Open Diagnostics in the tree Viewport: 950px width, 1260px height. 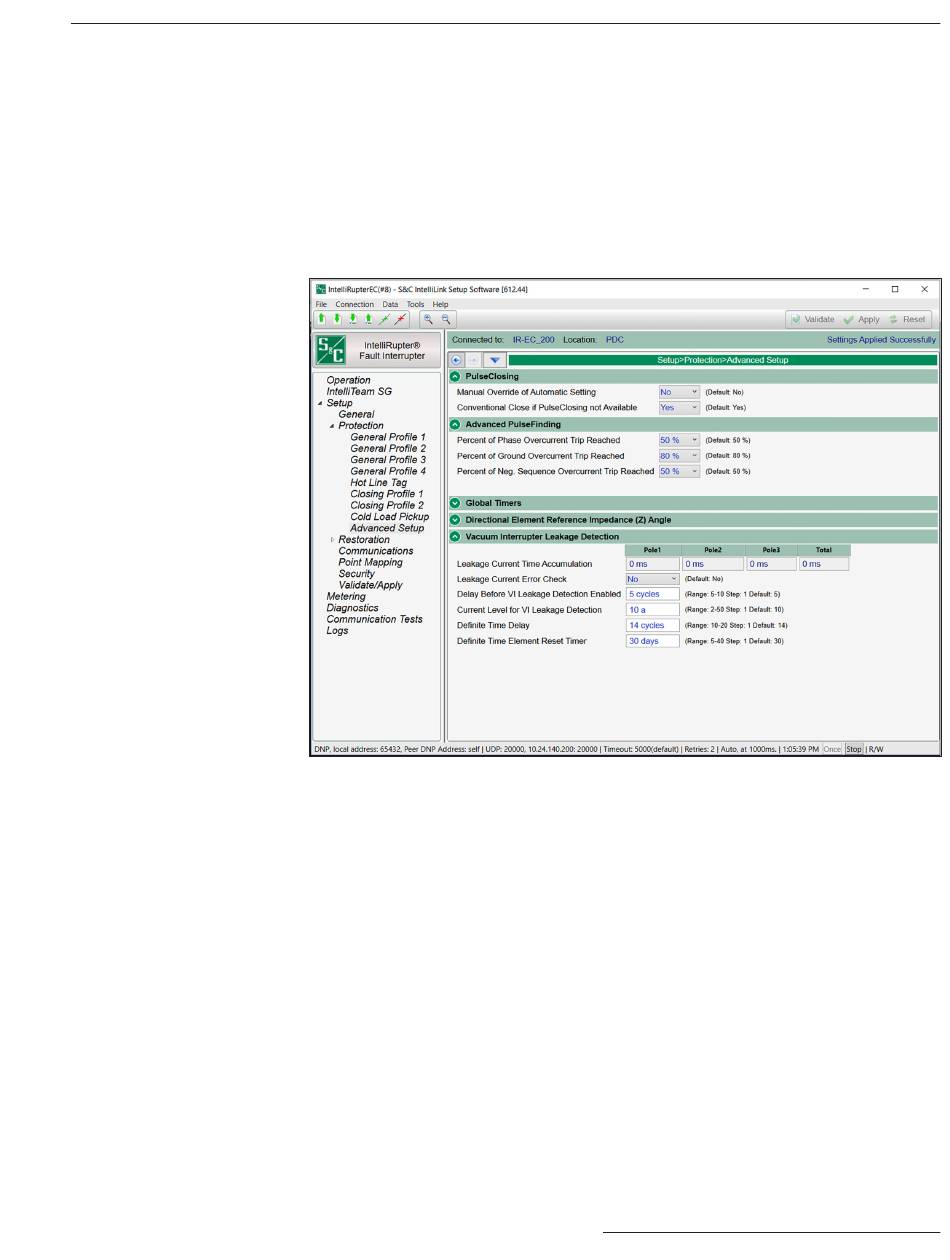(x=352, y=608)
